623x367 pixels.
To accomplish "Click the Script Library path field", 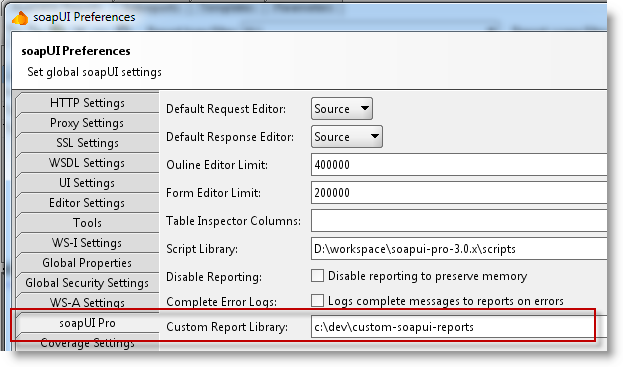I will click(x=459, y=249).
